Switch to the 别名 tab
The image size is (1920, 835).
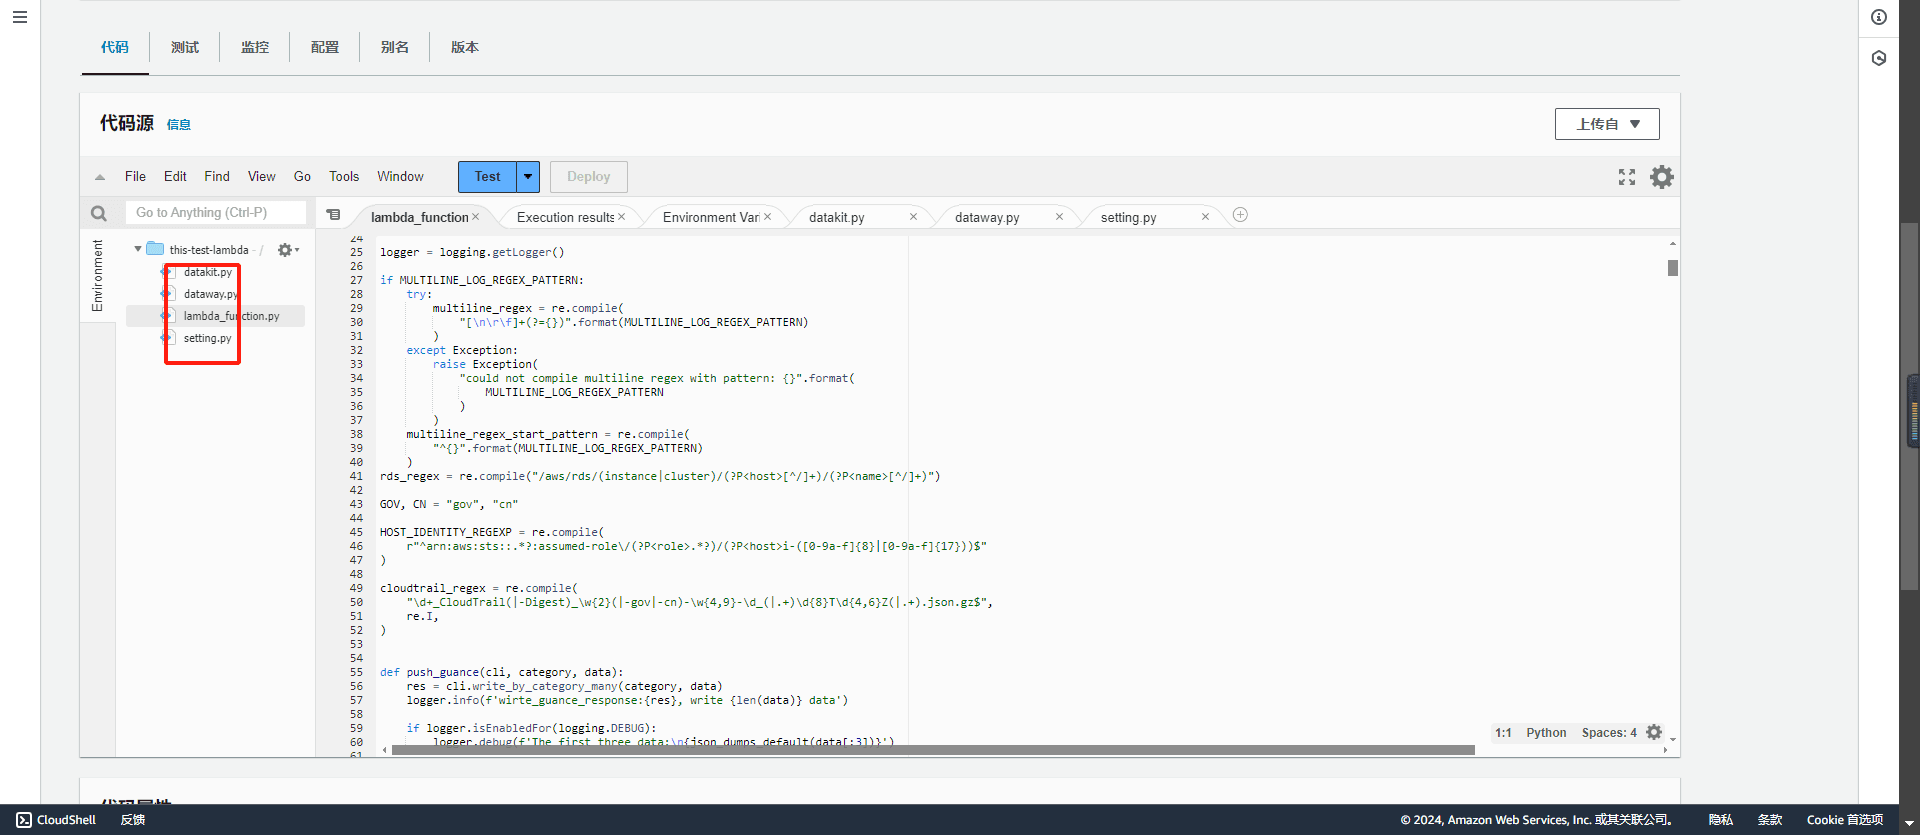[395, 47]
